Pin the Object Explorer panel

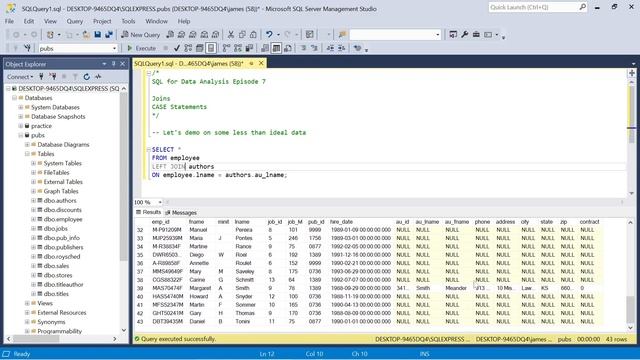pyautogui.click(x=113, y=64)
